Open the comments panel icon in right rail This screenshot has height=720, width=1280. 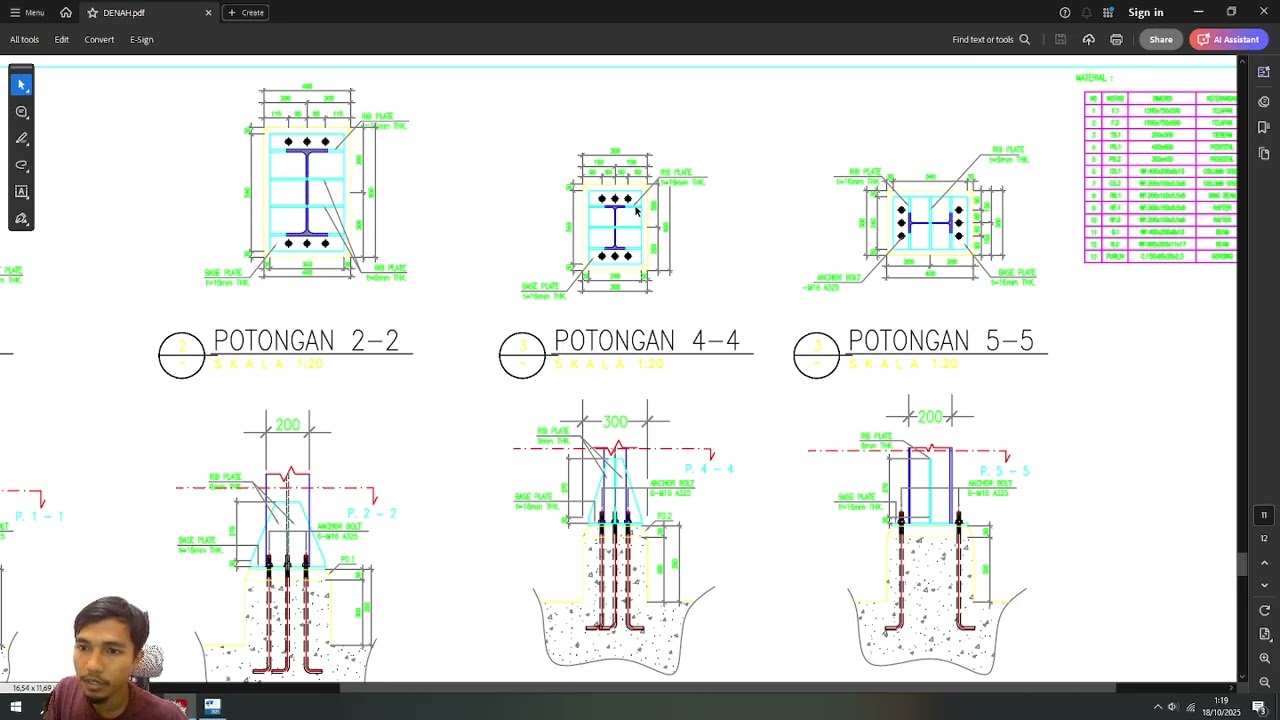[1265, 102]
